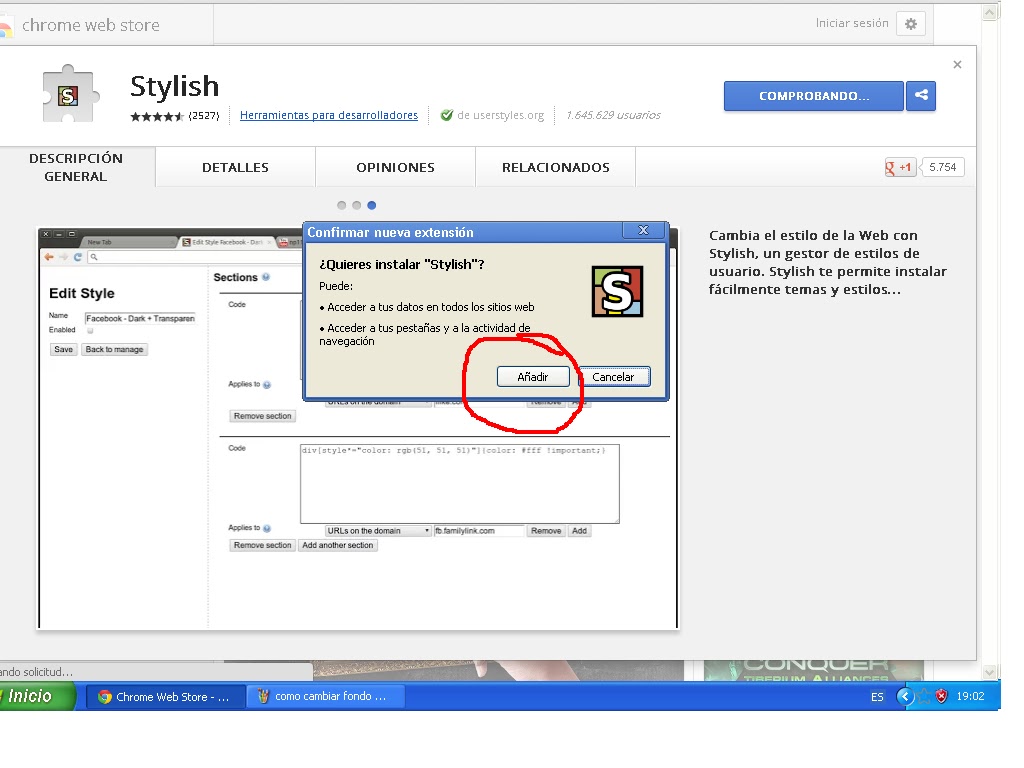
Task: Click upper Remove section button
Action: [263, 416]
